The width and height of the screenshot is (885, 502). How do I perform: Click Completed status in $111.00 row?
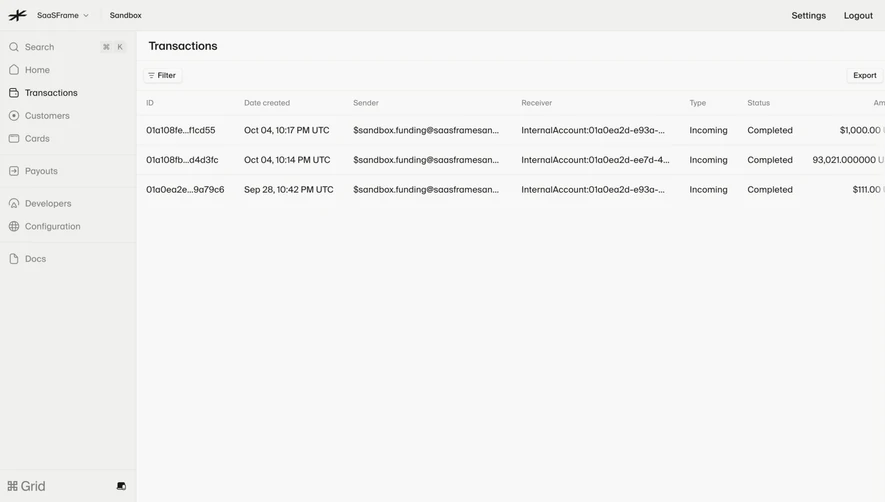(x=770, y=190)
